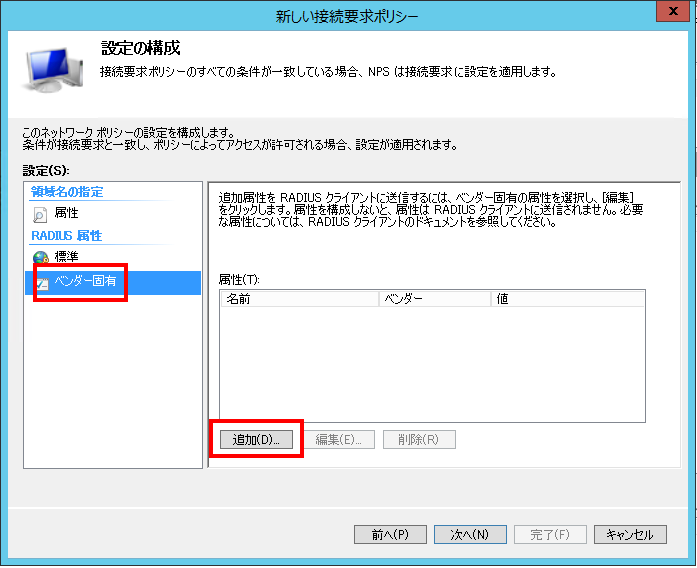Viewport: 697px width, 568px height.
Task: Click the 編集(E)... button
Action: pyautogui.click(x=338, y=440)
